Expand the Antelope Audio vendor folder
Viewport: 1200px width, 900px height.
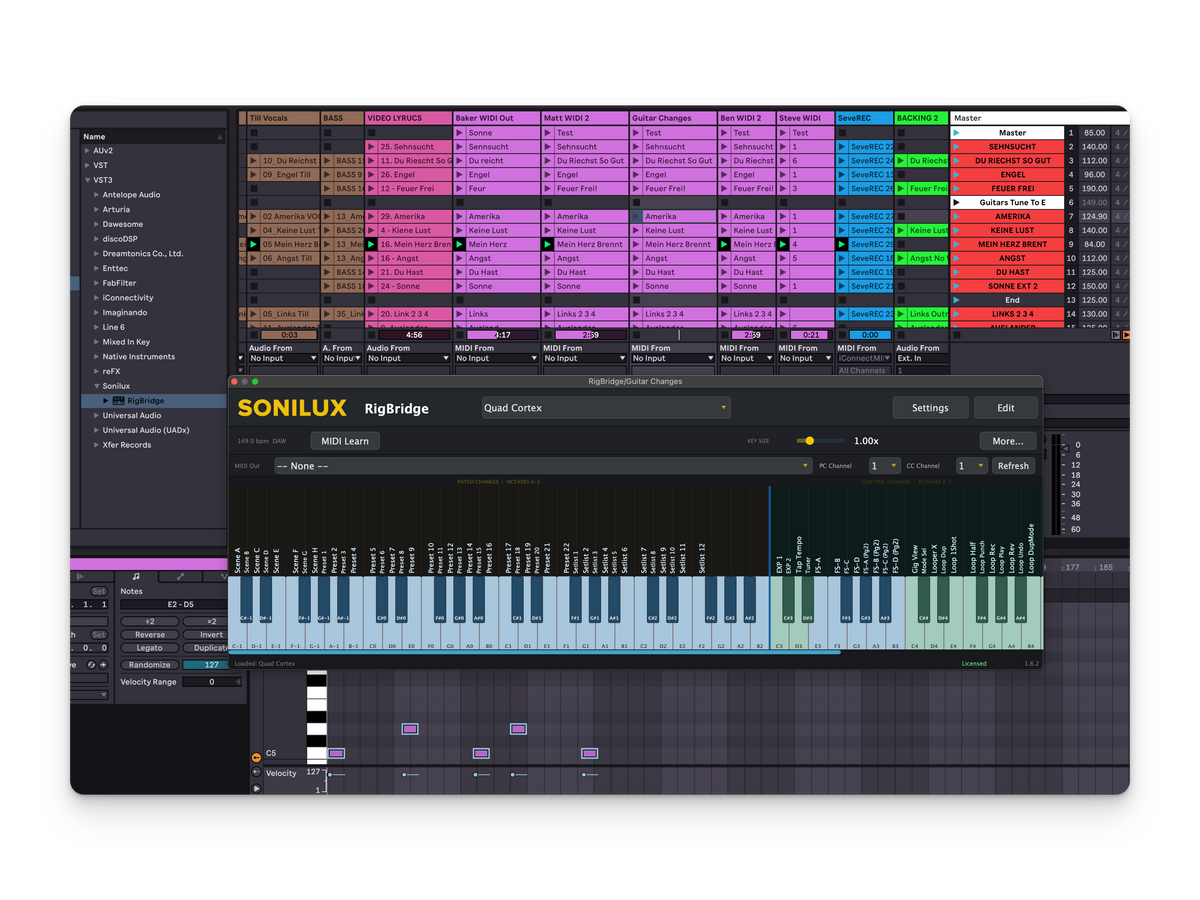point(97,195)
